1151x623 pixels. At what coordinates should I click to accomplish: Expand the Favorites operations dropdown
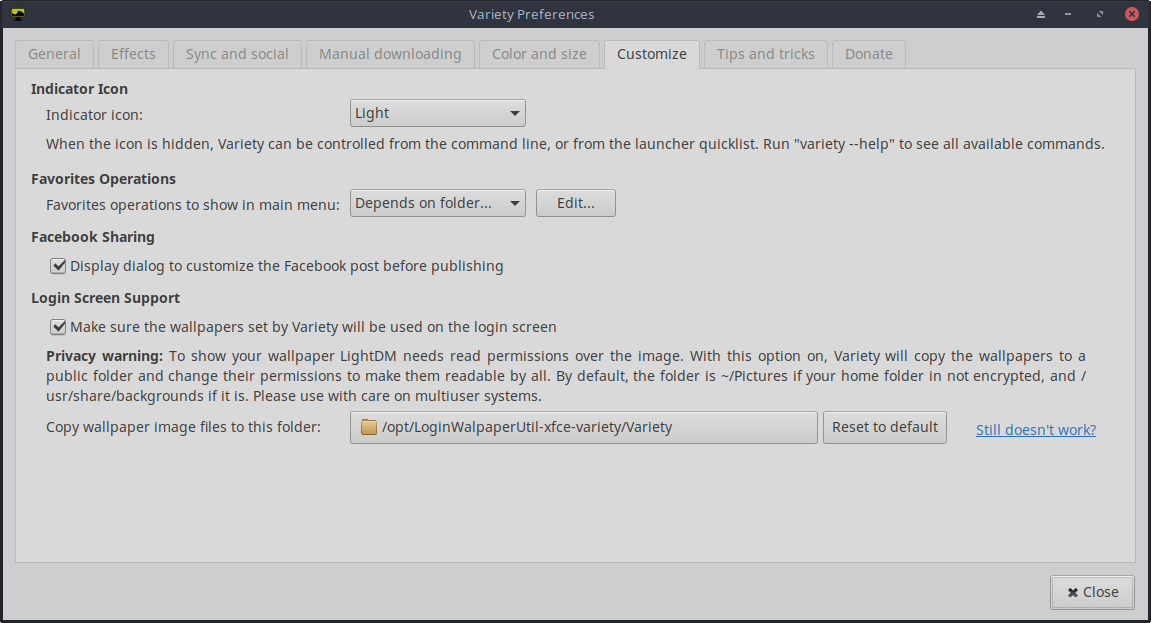point(437,203)
